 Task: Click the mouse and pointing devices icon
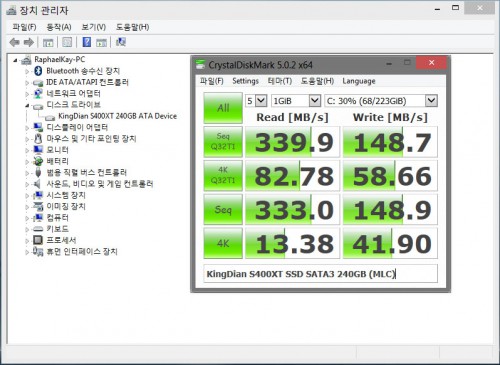point(38,138)
